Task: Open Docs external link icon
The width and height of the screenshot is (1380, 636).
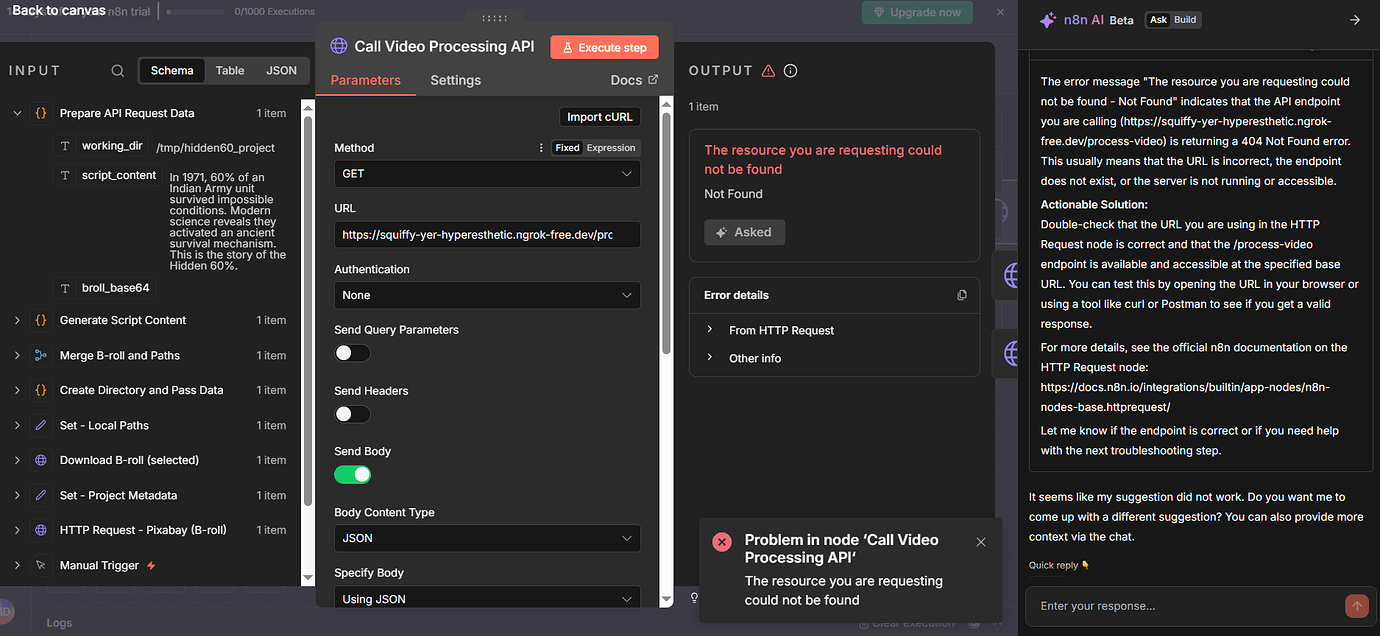Action: (x=653, y=80)
